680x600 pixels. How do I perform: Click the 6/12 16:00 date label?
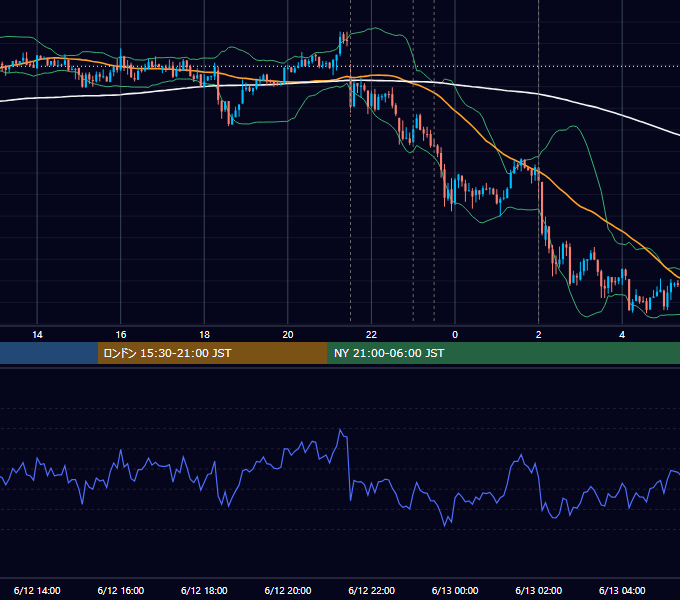(x=121, y=590)
